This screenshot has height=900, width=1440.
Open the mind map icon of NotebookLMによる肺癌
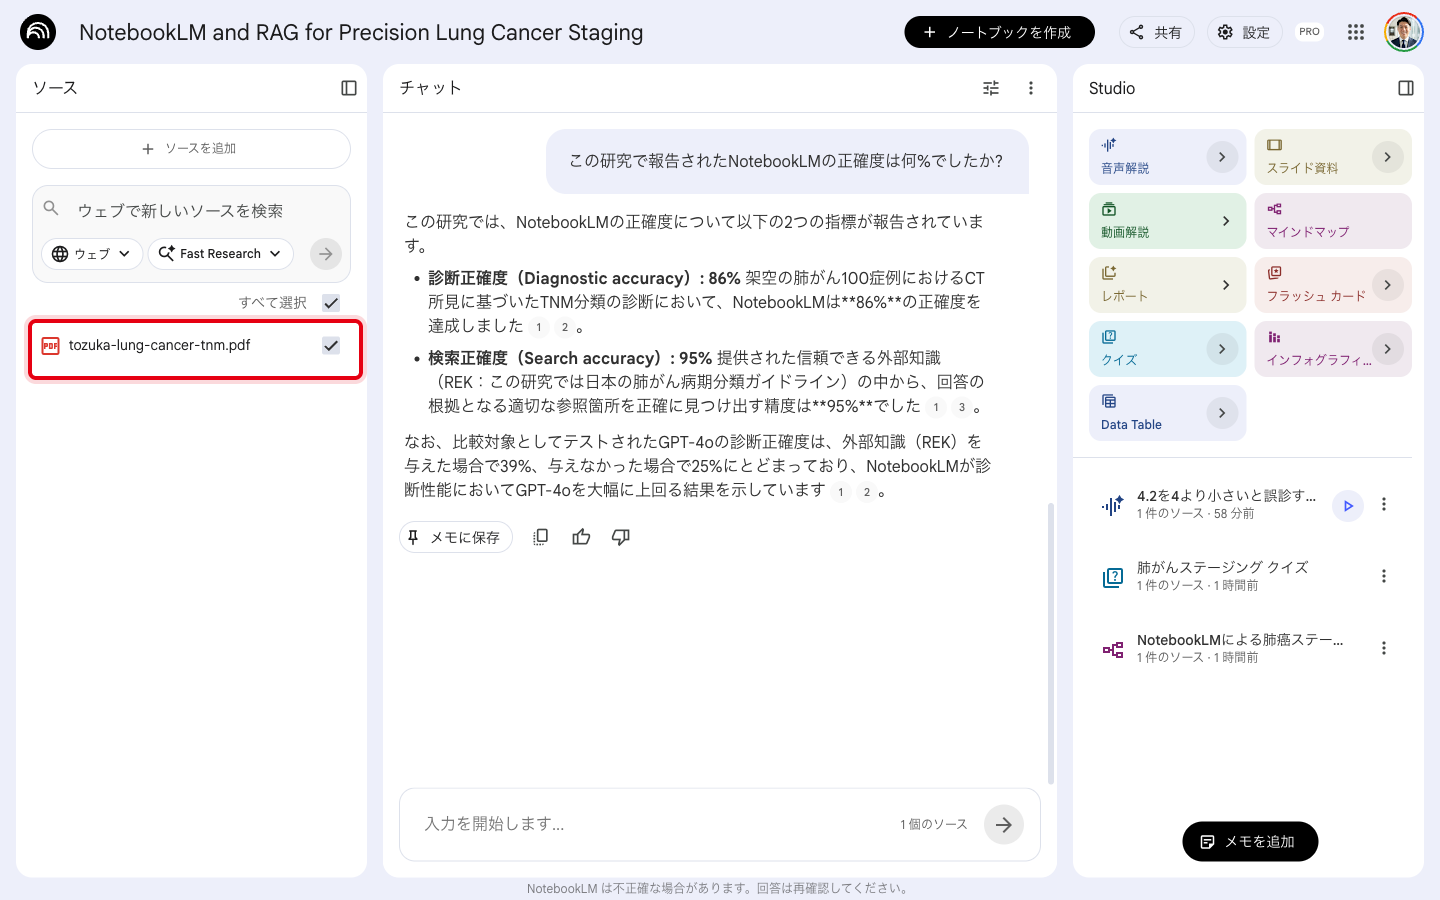[1113, 650]
